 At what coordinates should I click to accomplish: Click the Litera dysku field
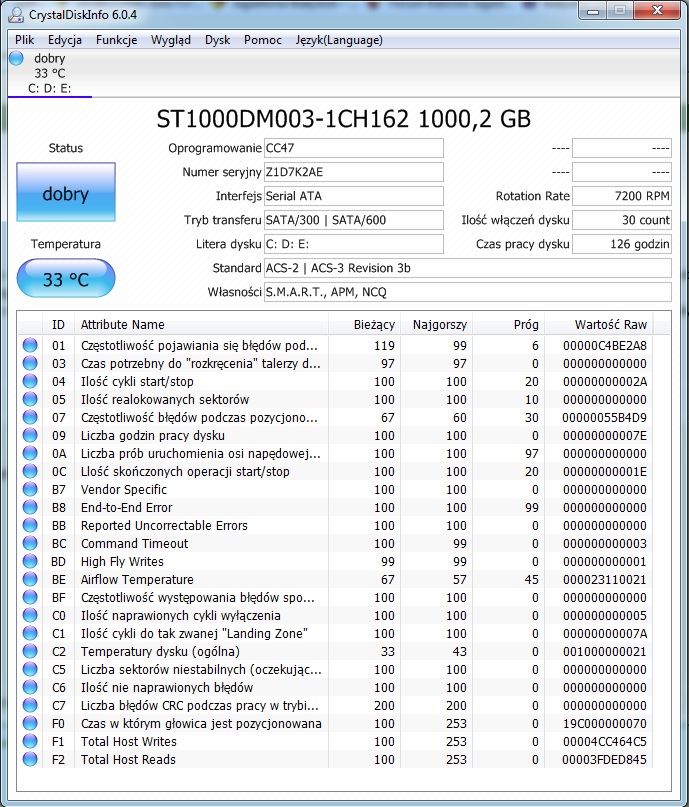point(354,244)
